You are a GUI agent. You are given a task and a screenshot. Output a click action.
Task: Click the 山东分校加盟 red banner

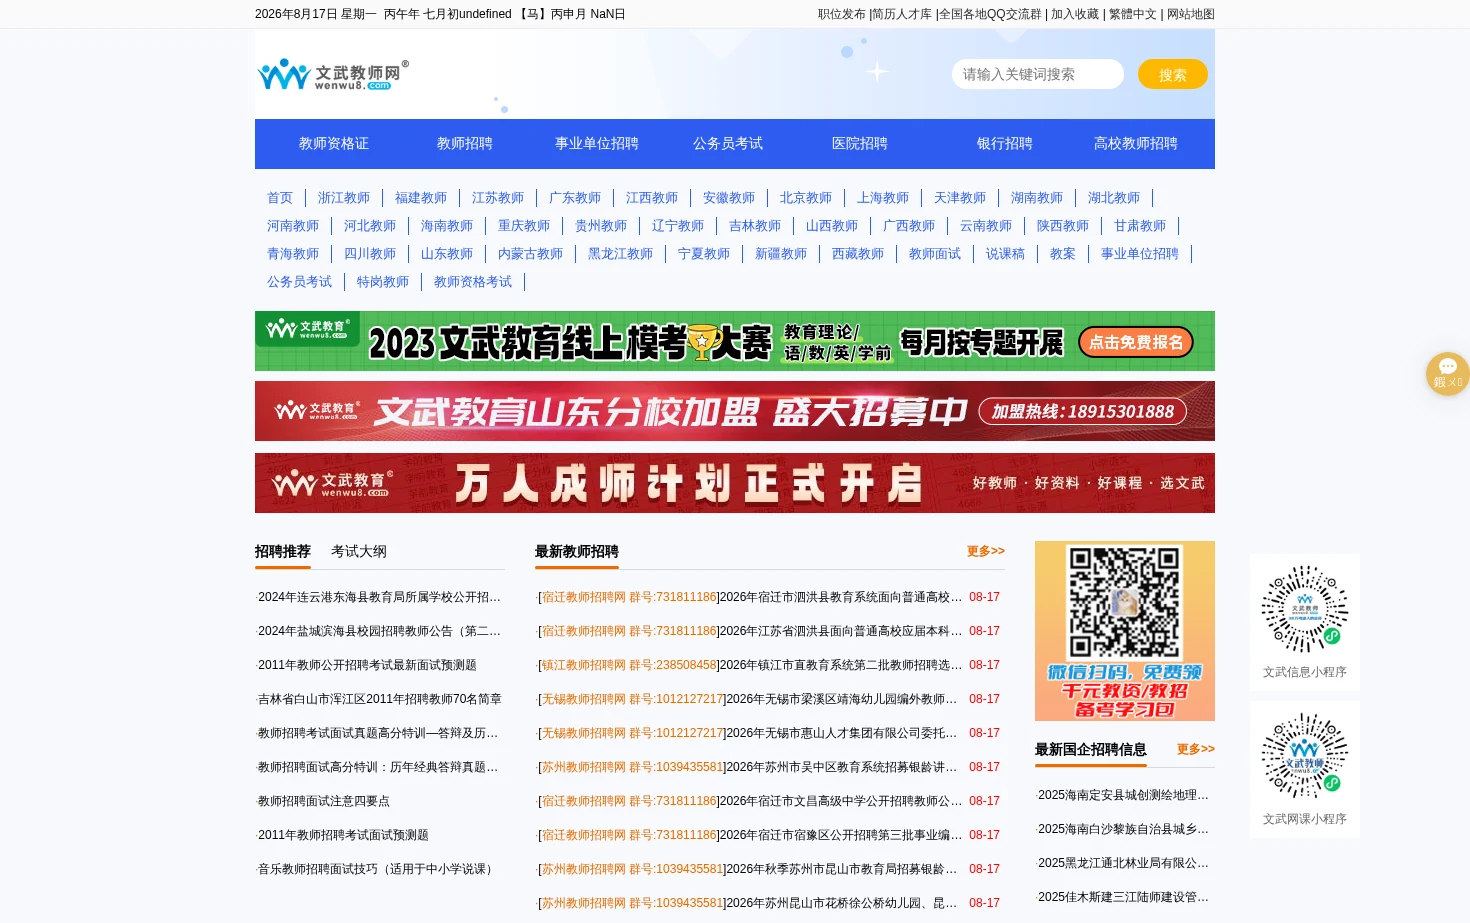735,411
